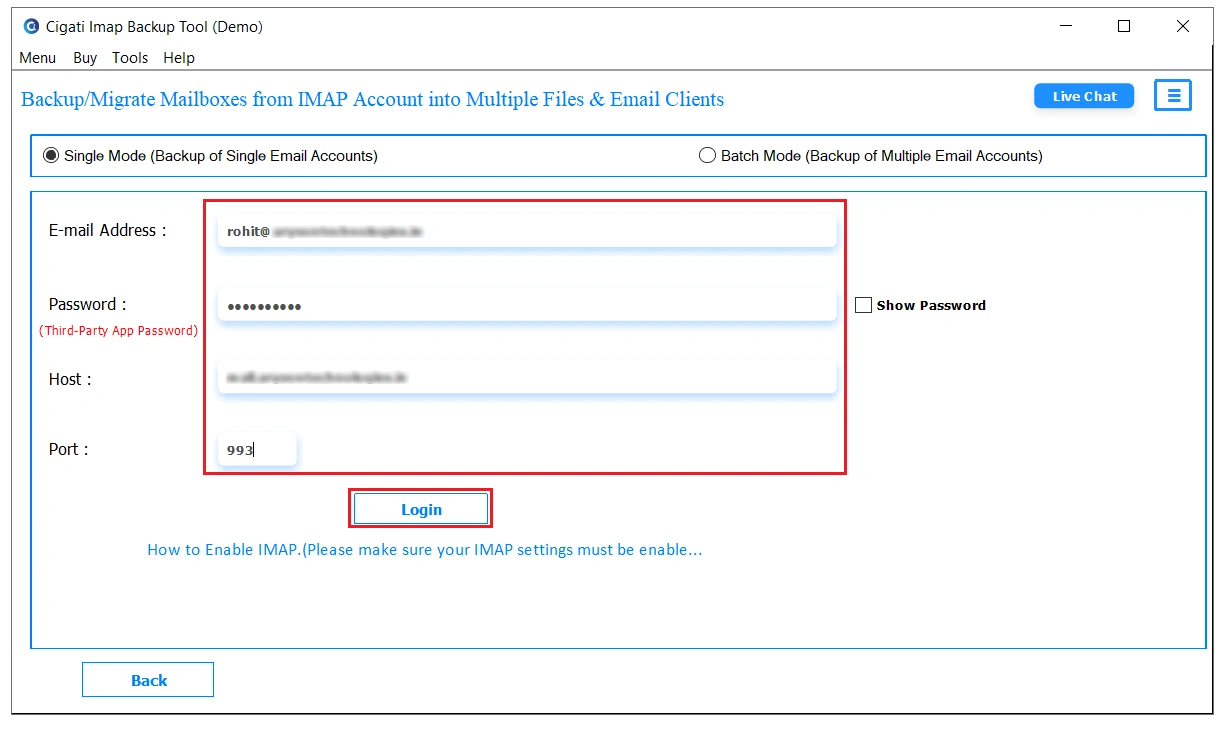Select Batch Mode radio button
The width and height of the screenshot is (1232, 733).
(x=708, y=156)
